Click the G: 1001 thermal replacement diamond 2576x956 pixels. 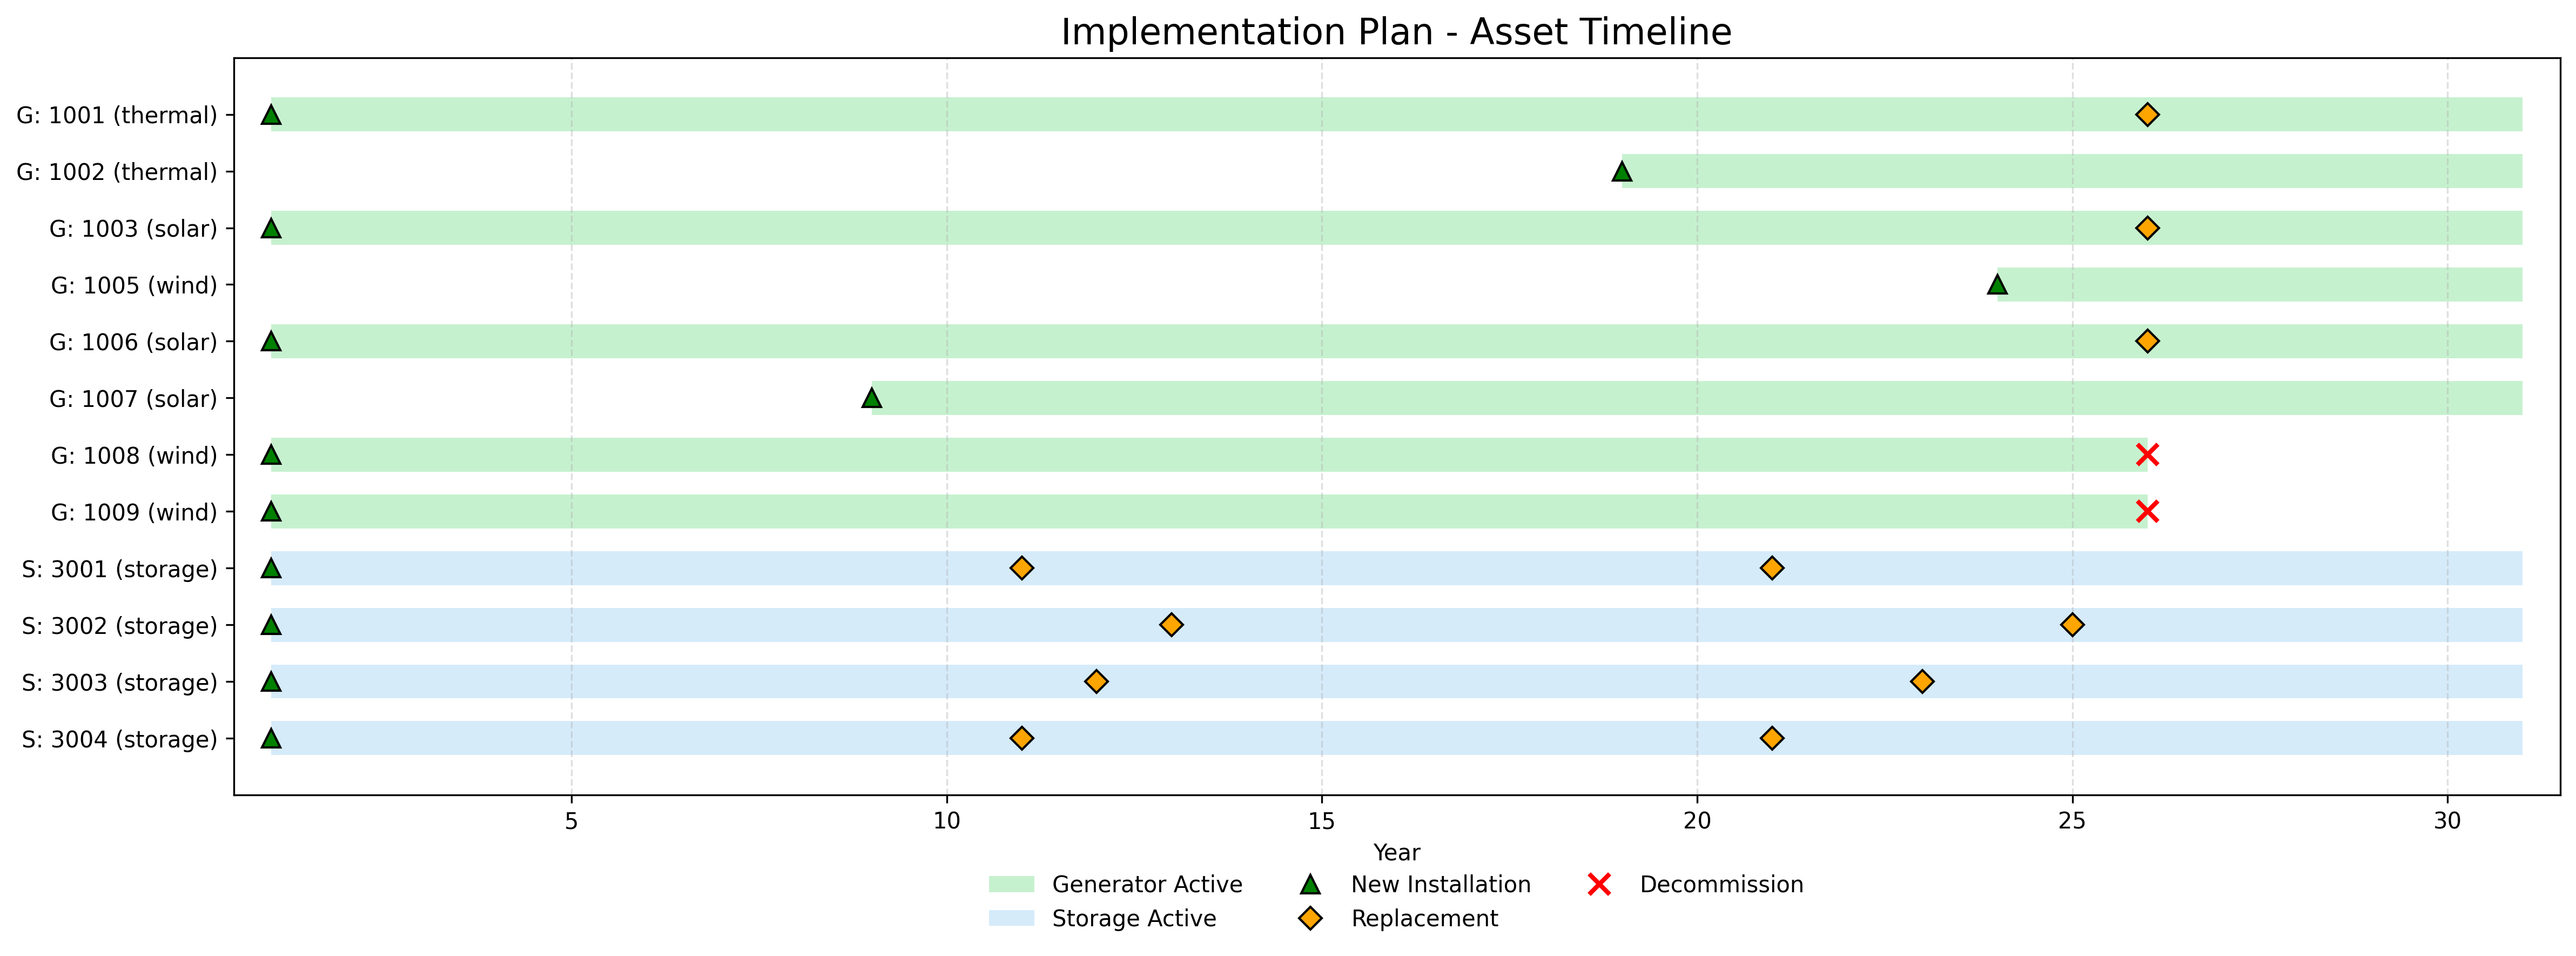(2147, 115)
